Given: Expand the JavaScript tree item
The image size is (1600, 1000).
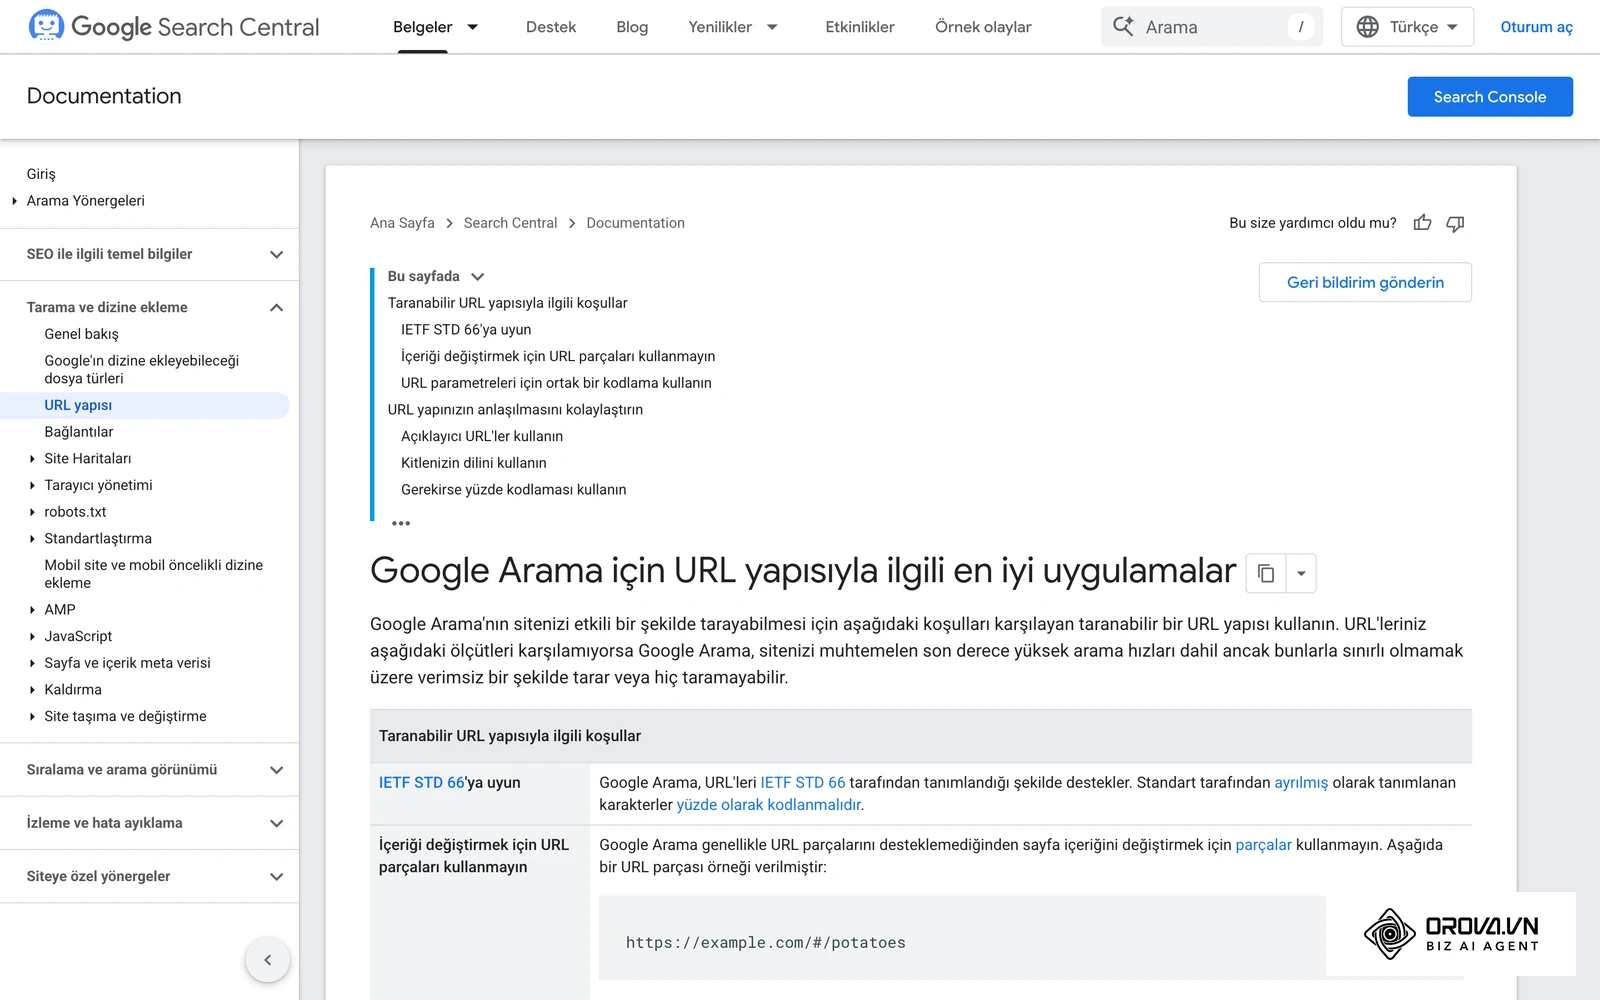Looking at the screenshot, I should coord(32,636).
